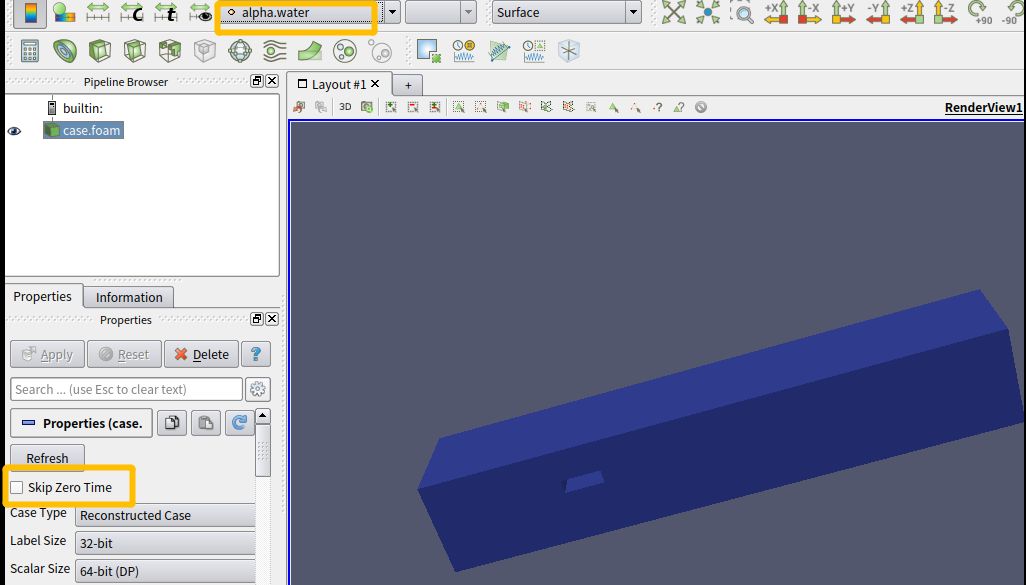Apply the Slice filter
Viewport: 1026px width, 585px height.
tap(135, 51)
